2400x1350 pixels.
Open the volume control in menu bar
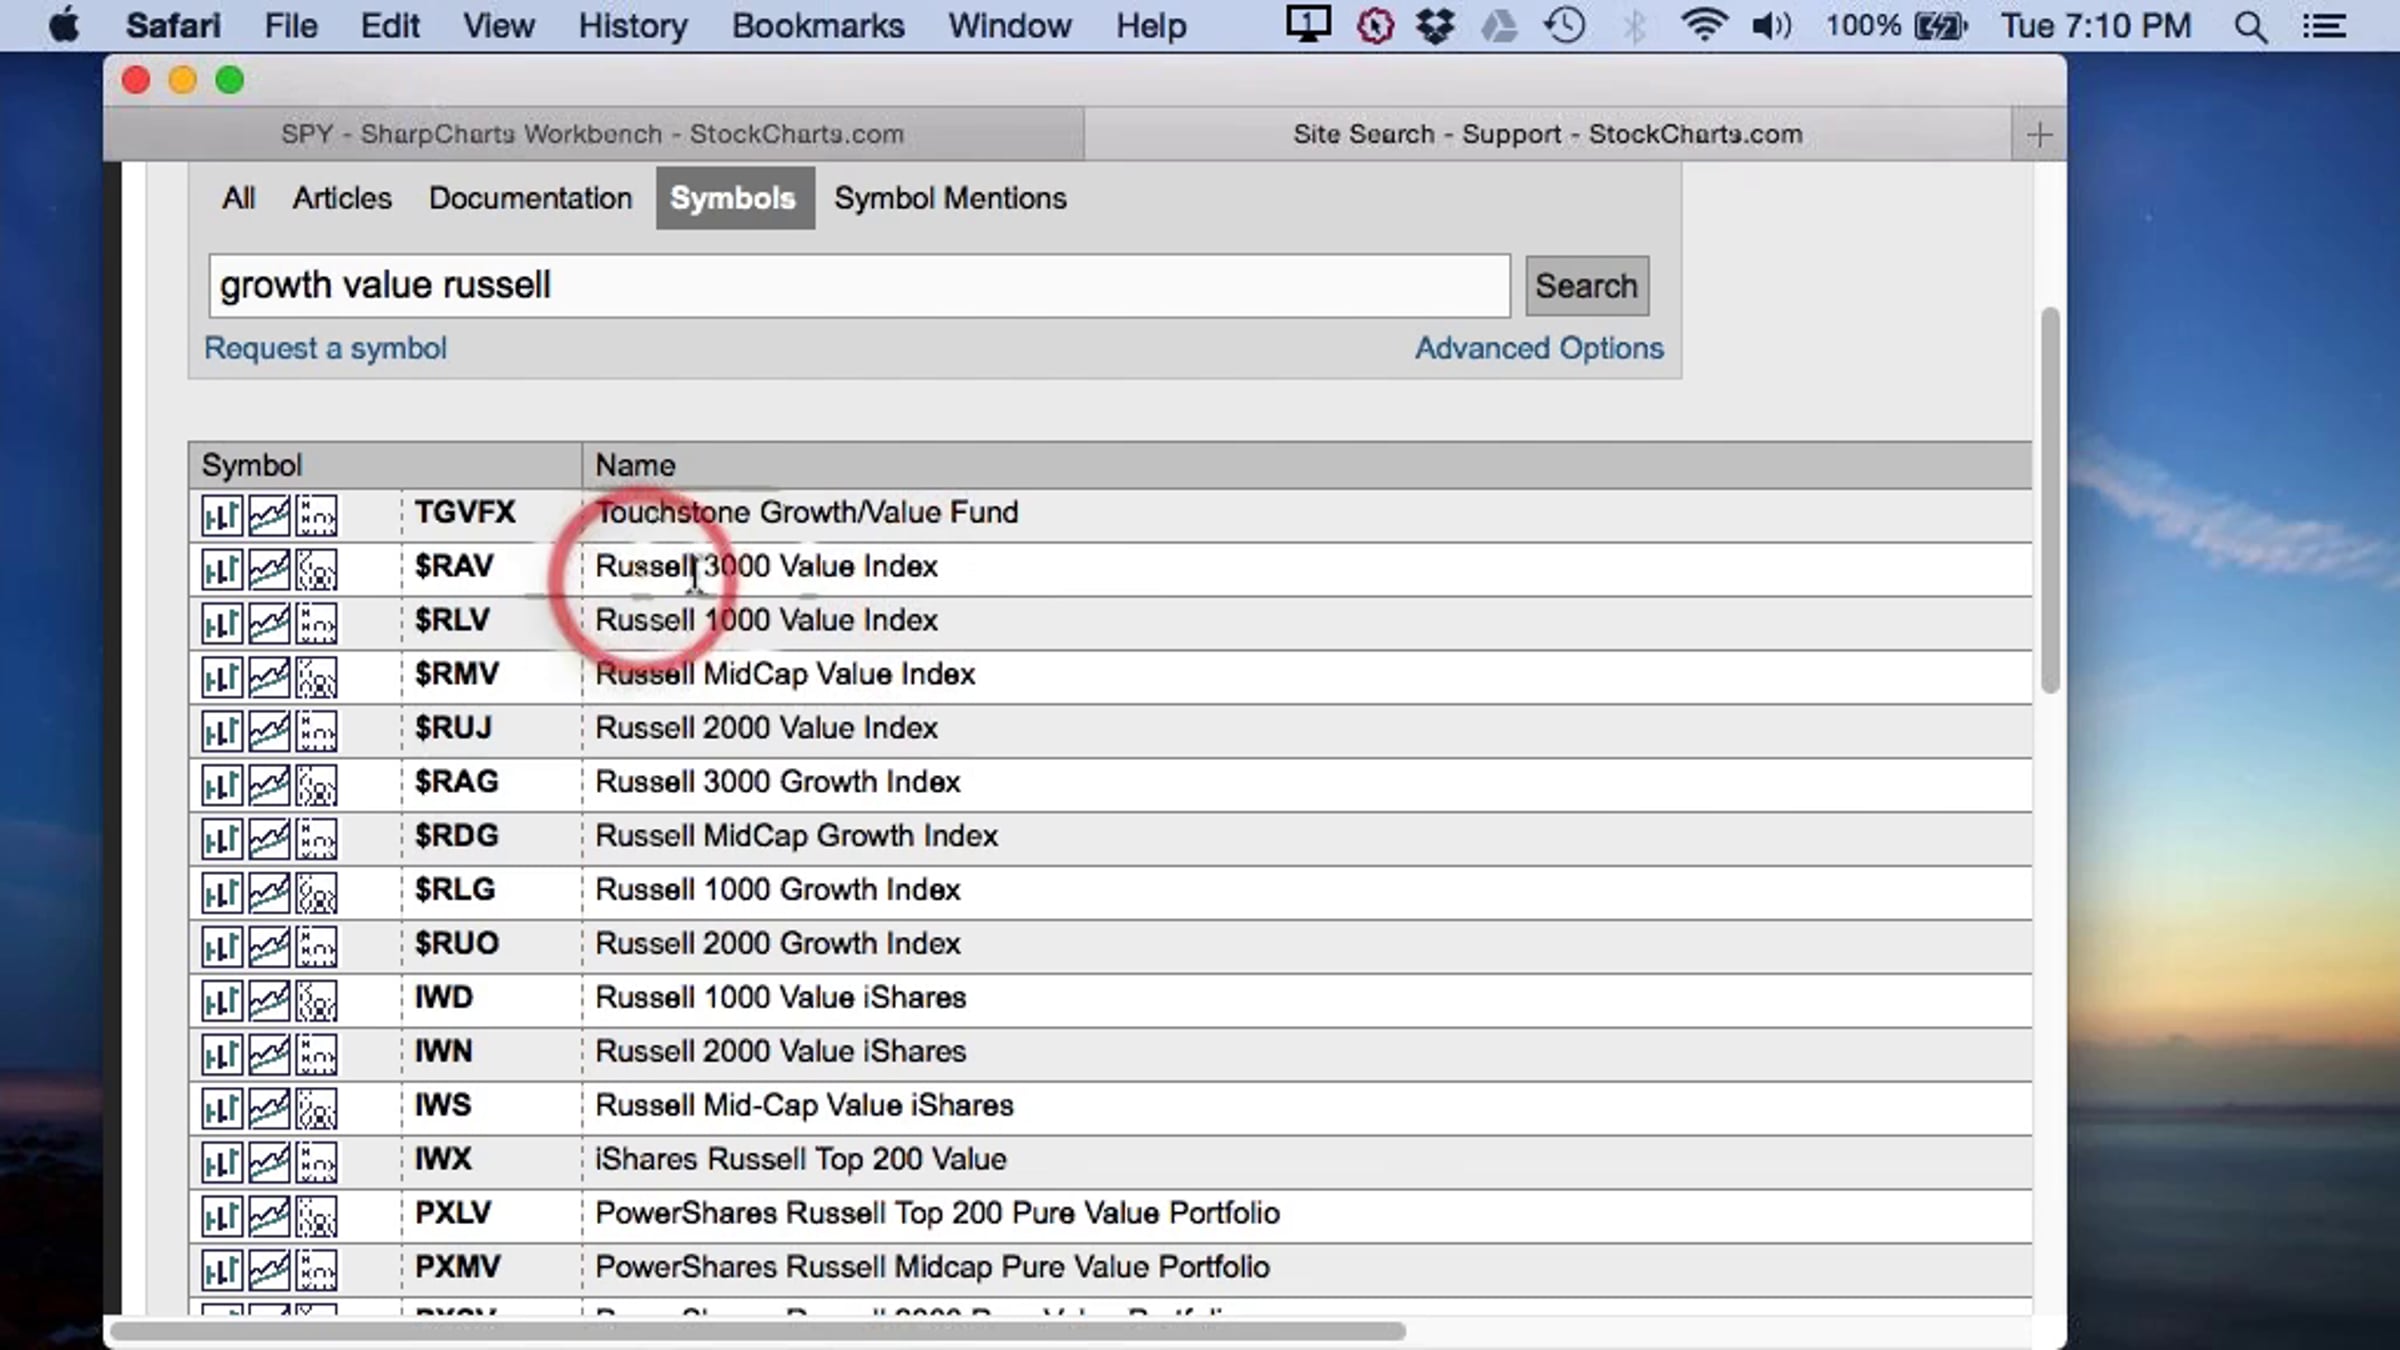[x=1771, y=25]
